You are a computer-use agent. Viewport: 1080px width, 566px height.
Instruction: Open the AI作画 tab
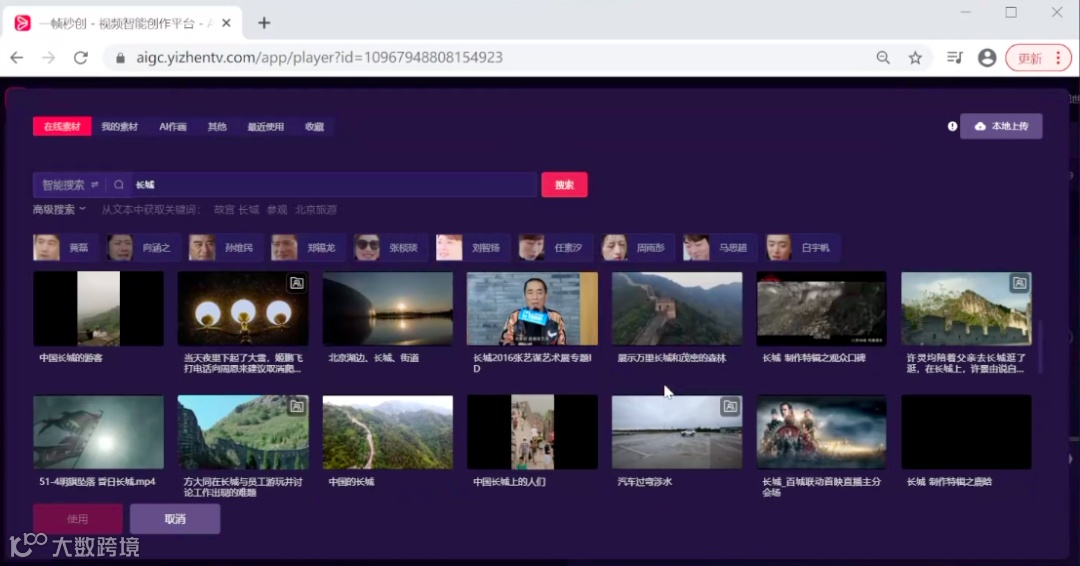click(x=173, y=127)
